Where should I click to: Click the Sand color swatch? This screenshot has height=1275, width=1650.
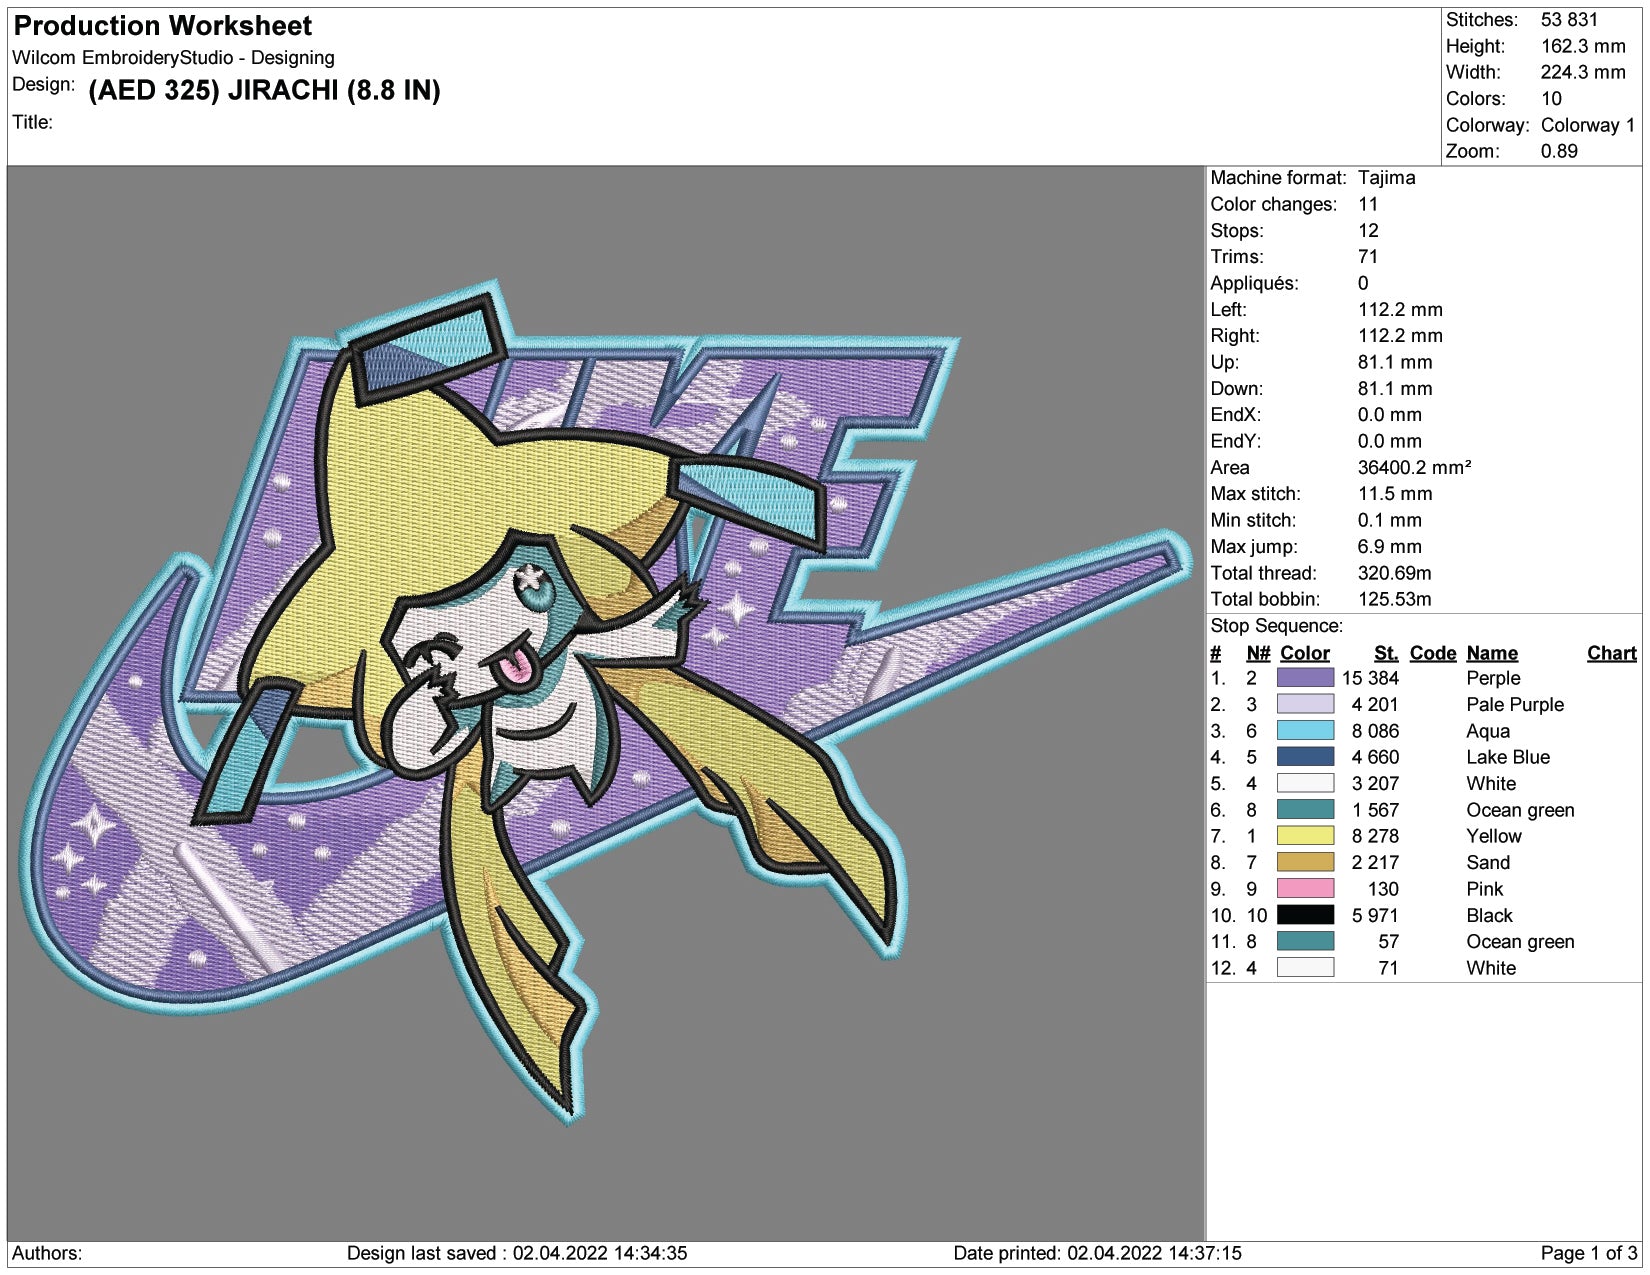click(1305, 862)
